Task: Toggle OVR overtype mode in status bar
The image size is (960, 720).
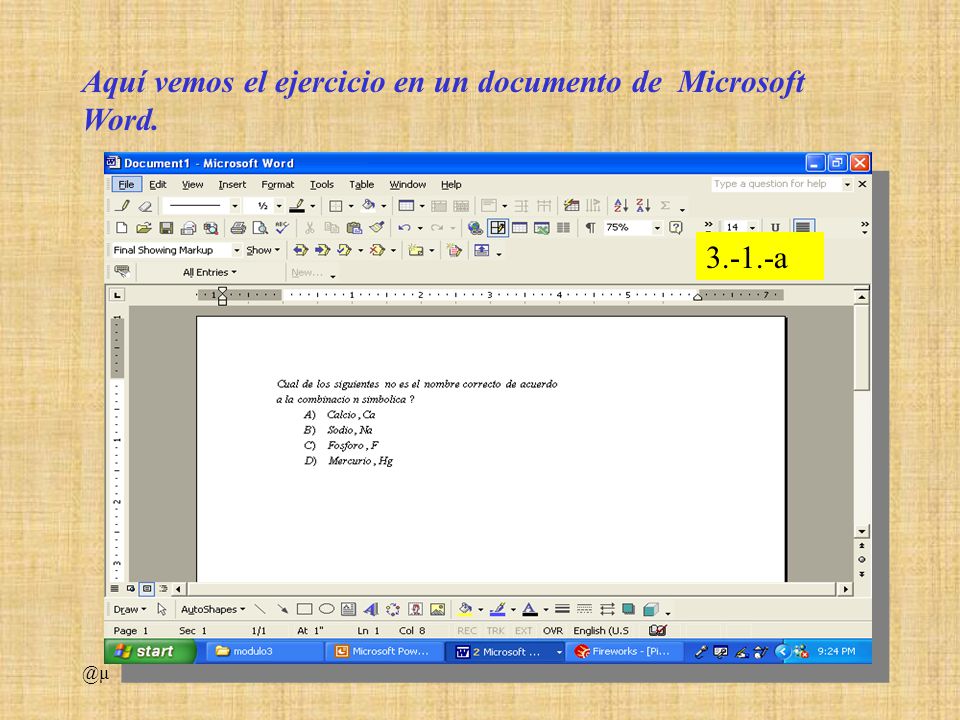Action: (x=552, y=631)
